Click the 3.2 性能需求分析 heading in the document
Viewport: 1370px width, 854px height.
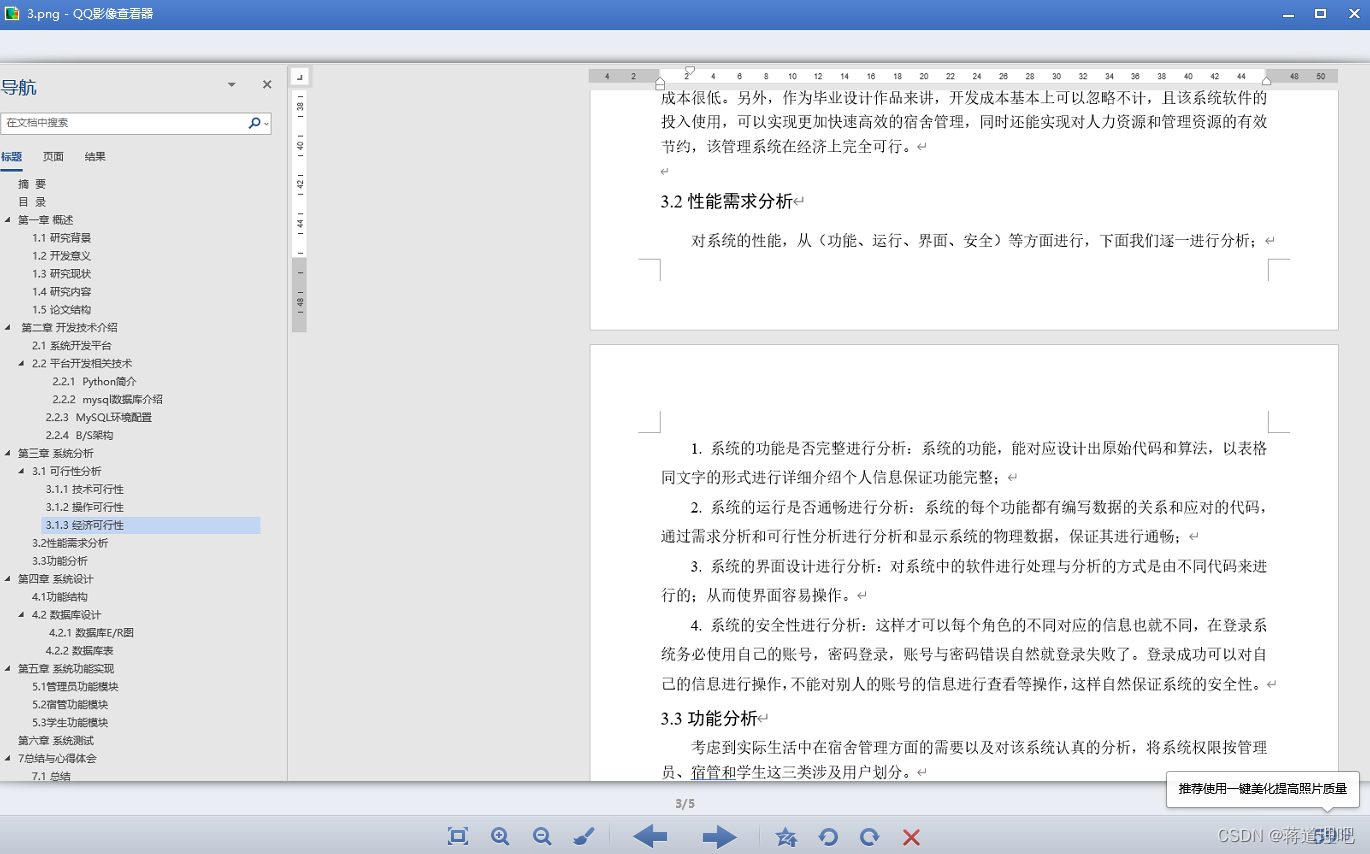(727, 201)
